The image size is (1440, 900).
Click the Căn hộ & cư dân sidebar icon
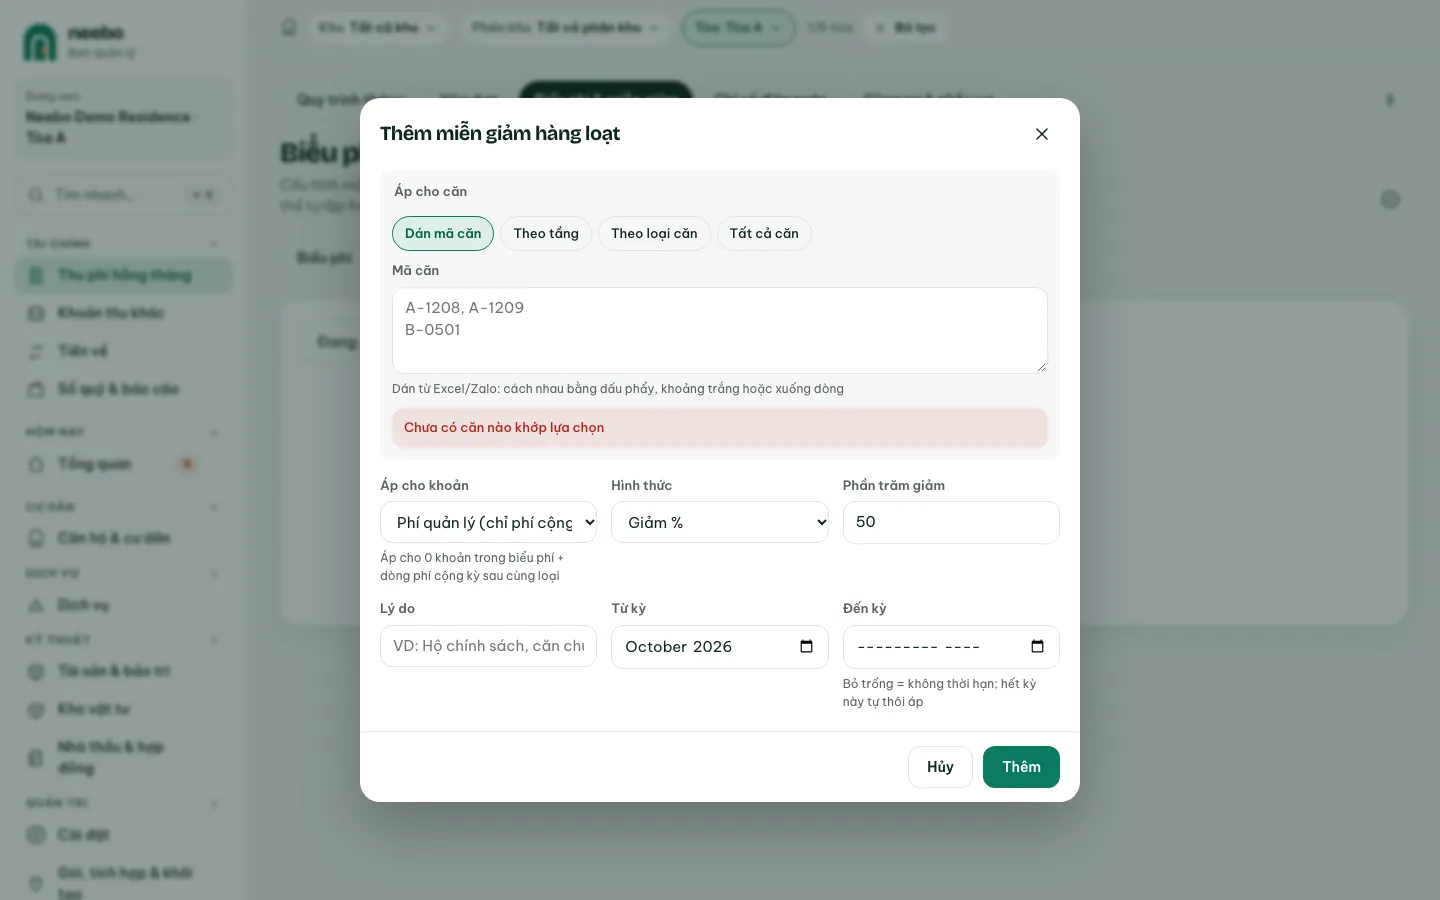point(37,538)
